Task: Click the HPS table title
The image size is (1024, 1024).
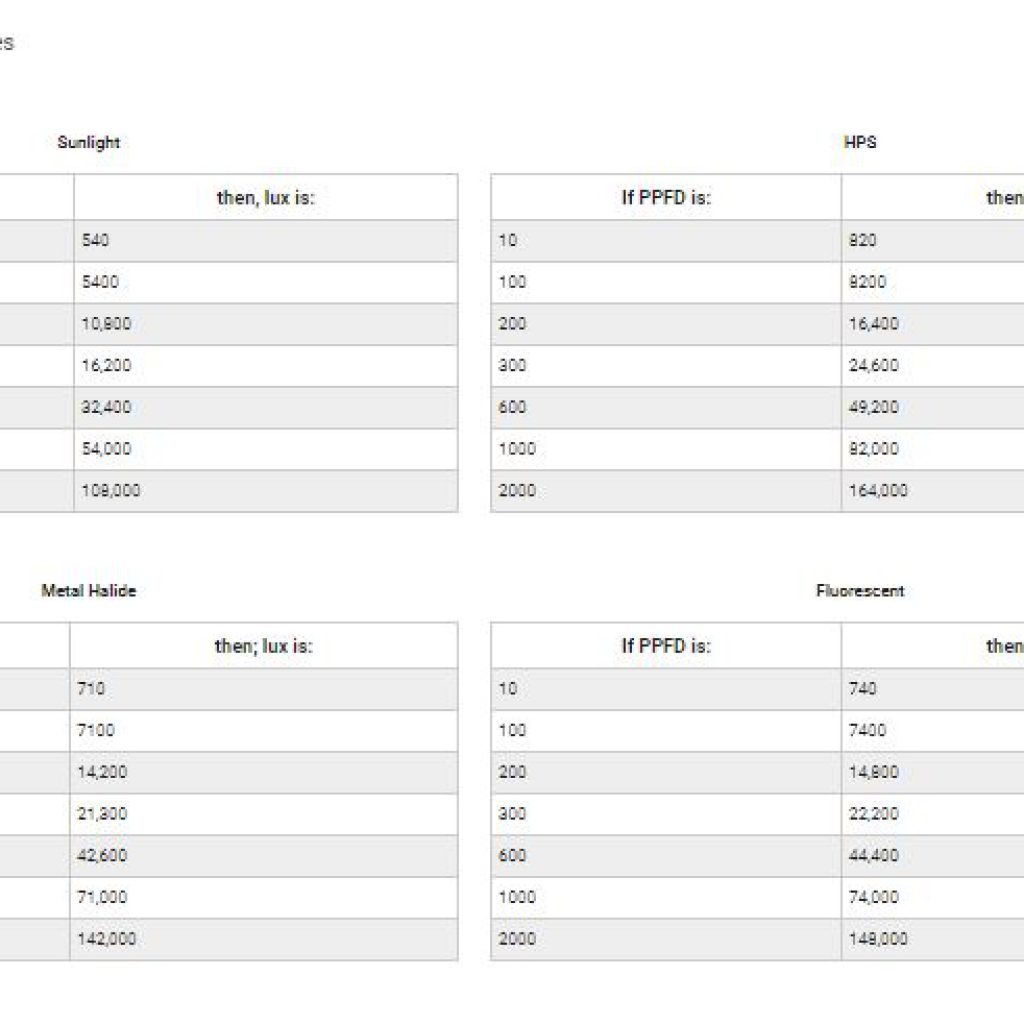Action: (860, 143)
